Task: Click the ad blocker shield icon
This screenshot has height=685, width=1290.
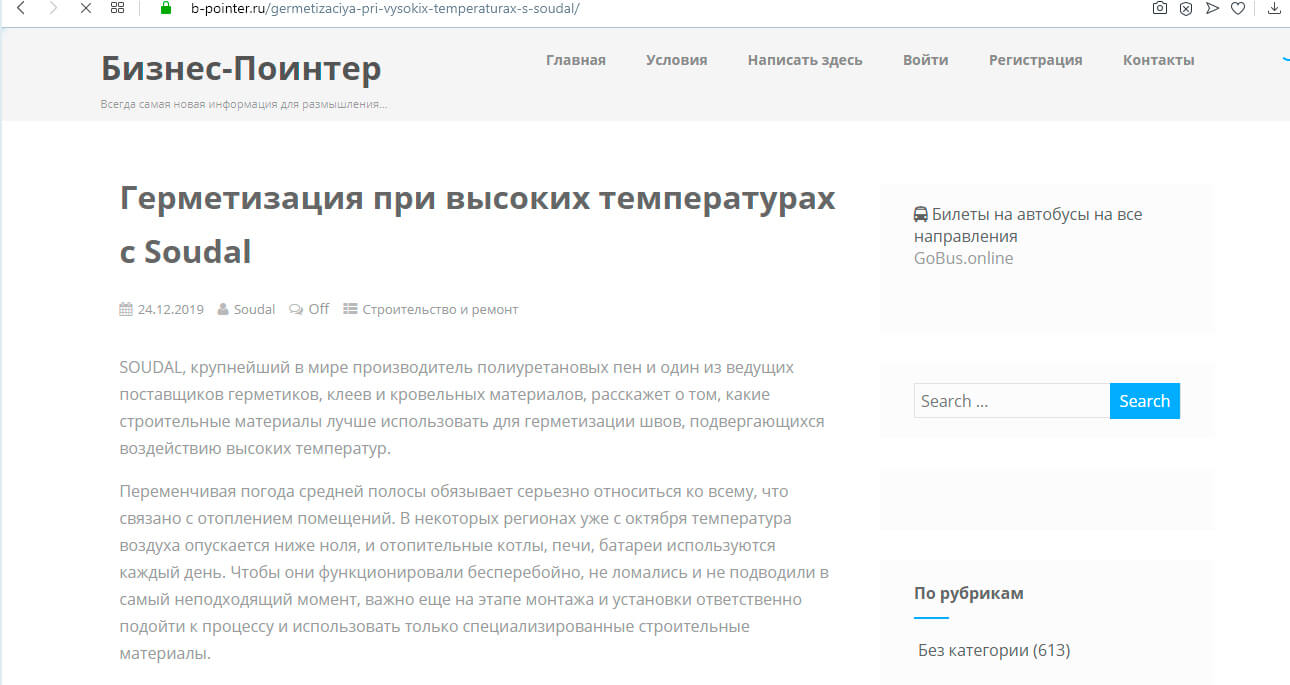Action: pyautogui.click(x=1185, y=8)
